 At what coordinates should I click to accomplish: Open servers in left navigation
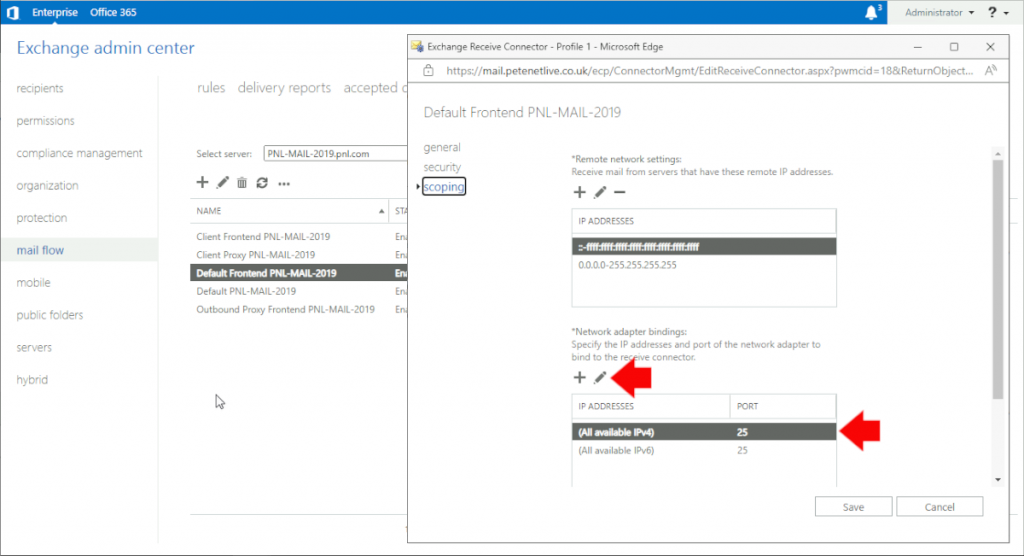coord(34,347)
